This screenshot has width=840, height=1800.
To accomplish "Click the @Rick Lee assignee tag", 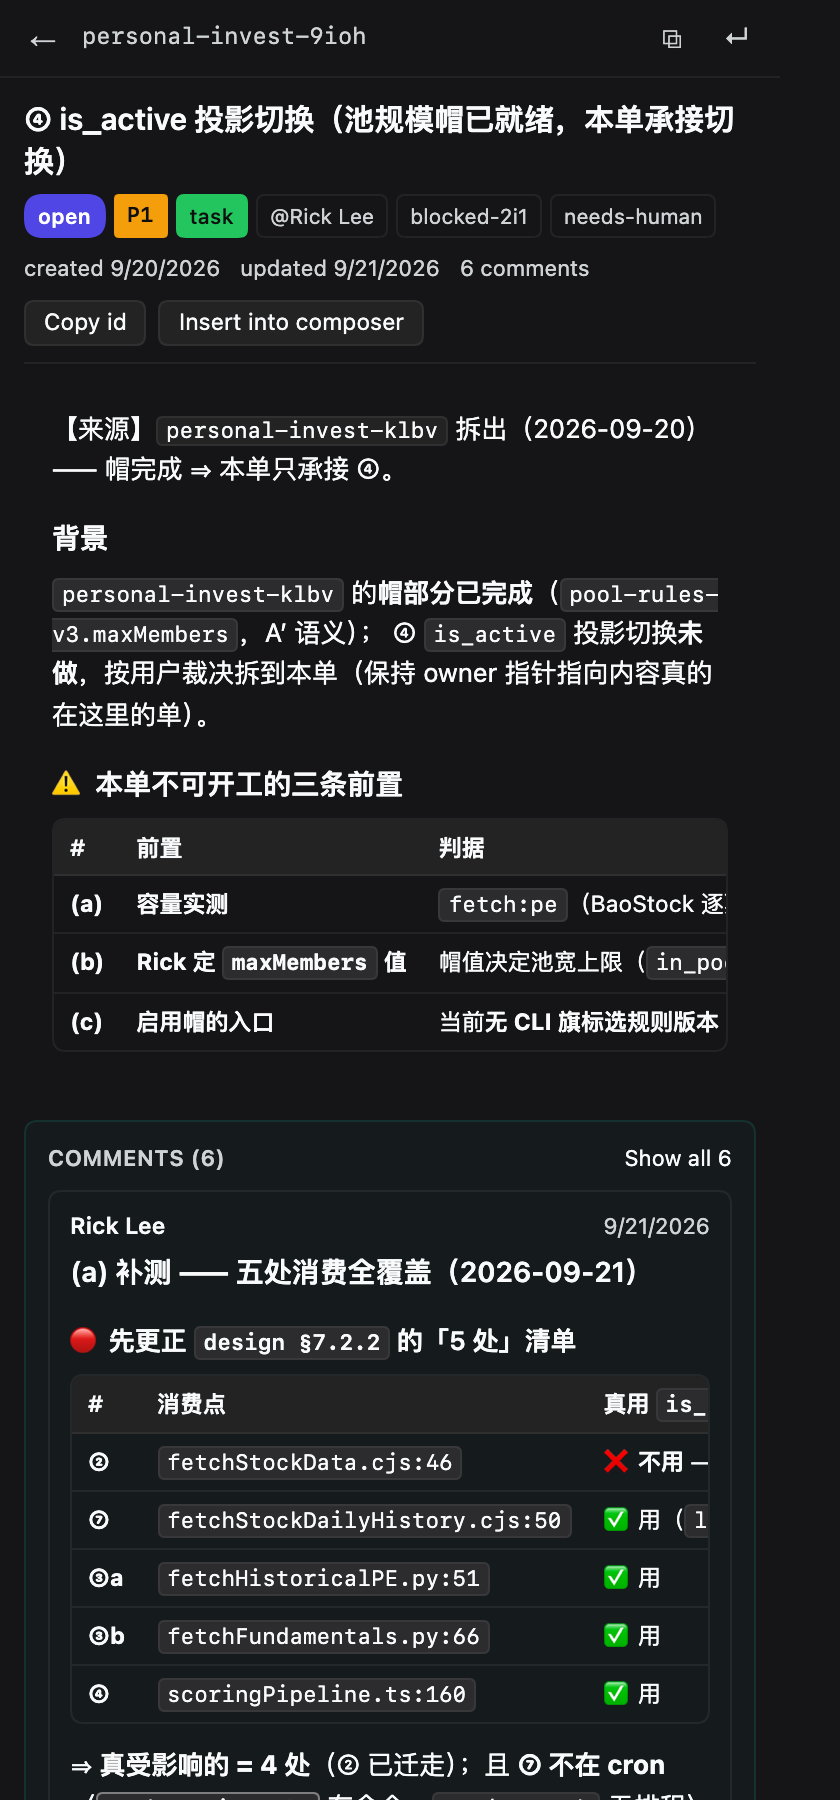I will tap(322, 216).
